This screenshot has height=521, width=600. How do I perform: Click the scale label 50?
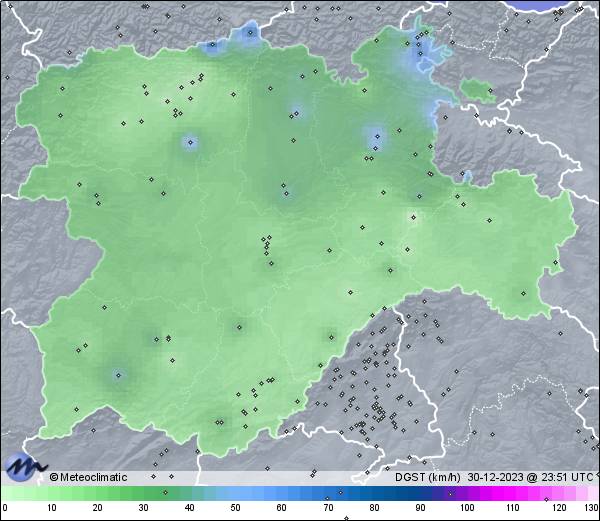pos(235,508)
